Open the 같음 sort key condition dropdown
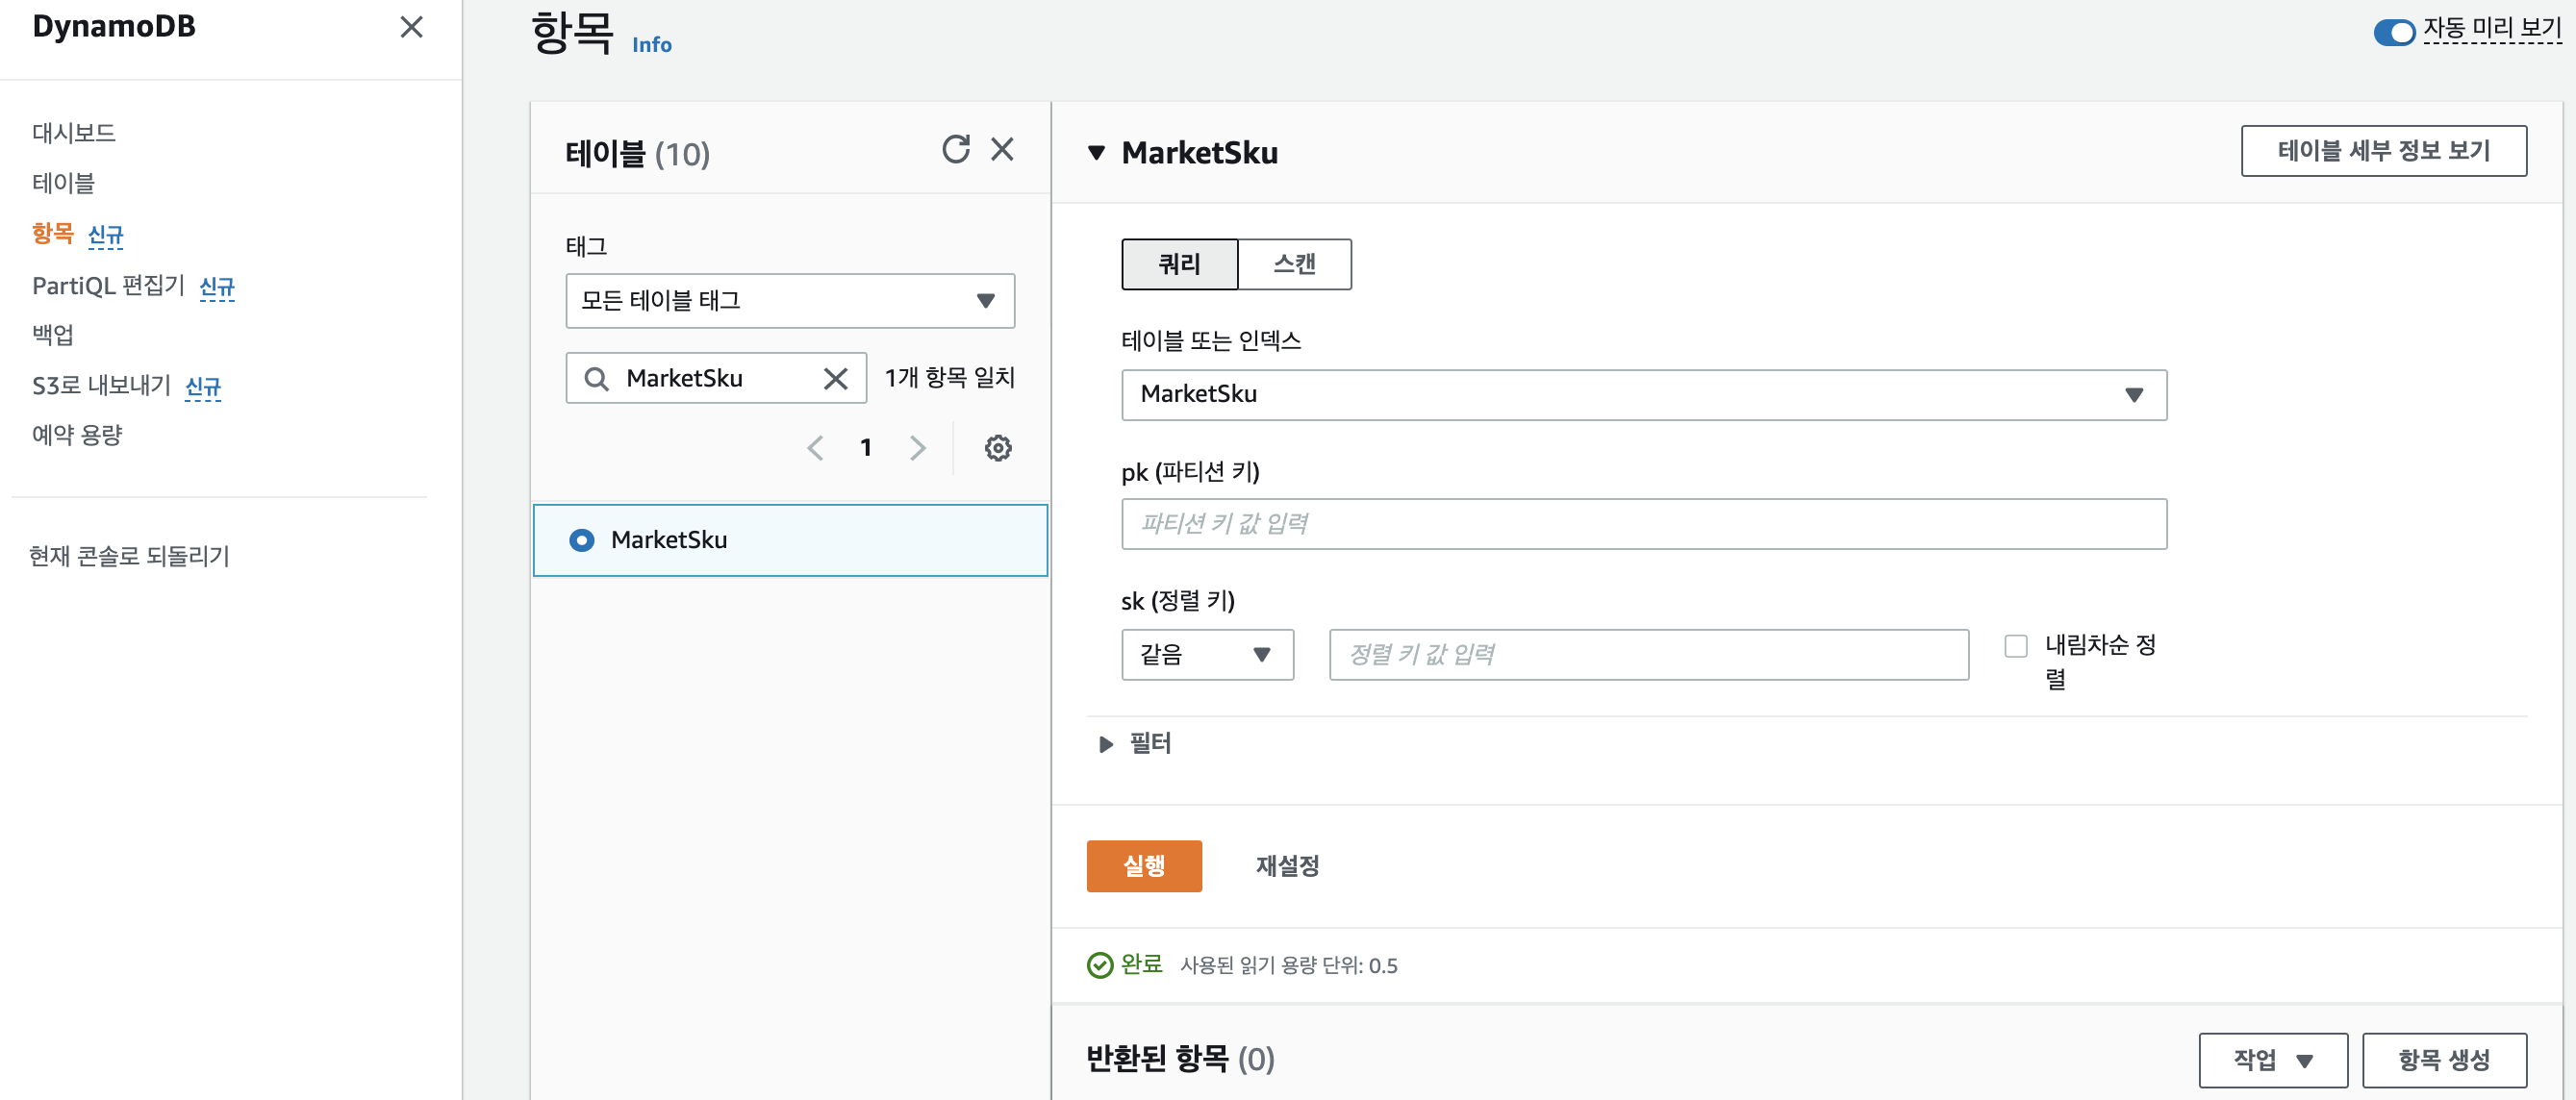Image resolution: width=2576 pixels, height=1100 pixels. (1206, 655)
